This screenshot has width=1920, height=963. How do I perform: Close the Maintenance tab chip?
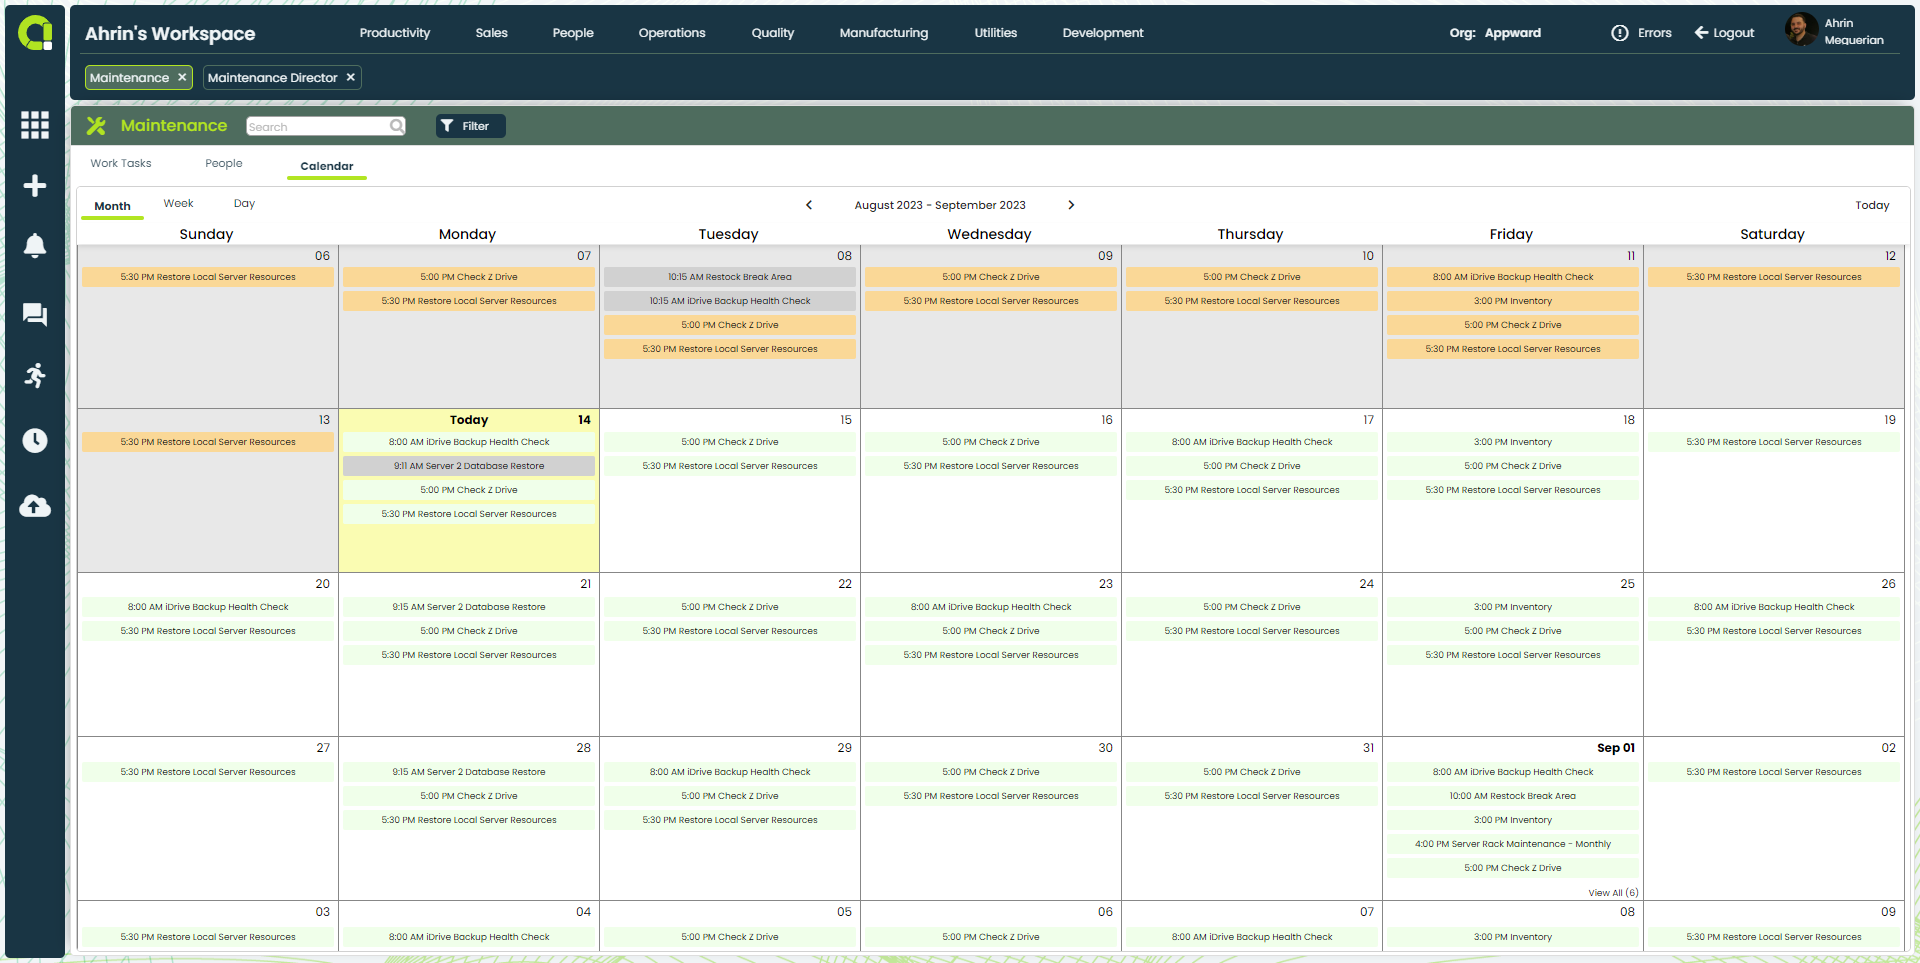click(182, 77)
